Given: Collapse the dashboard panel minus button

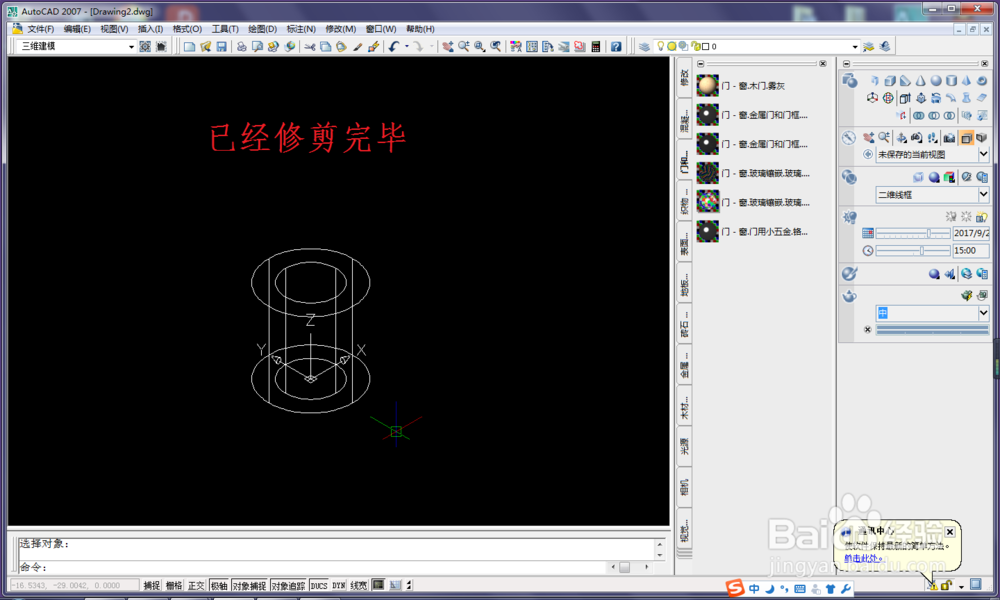Looking at the screenshot, I should tap(846, 64).
